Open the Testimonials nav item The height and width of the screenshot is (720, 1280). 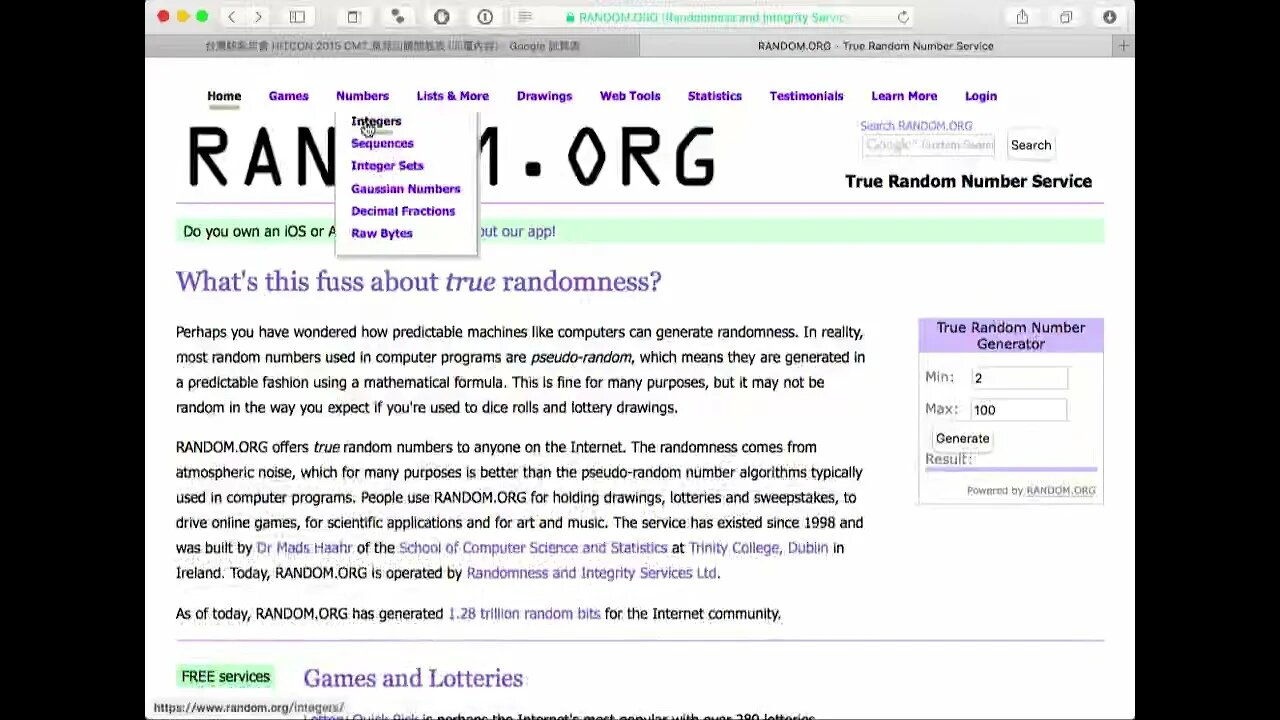coord(806,96)
